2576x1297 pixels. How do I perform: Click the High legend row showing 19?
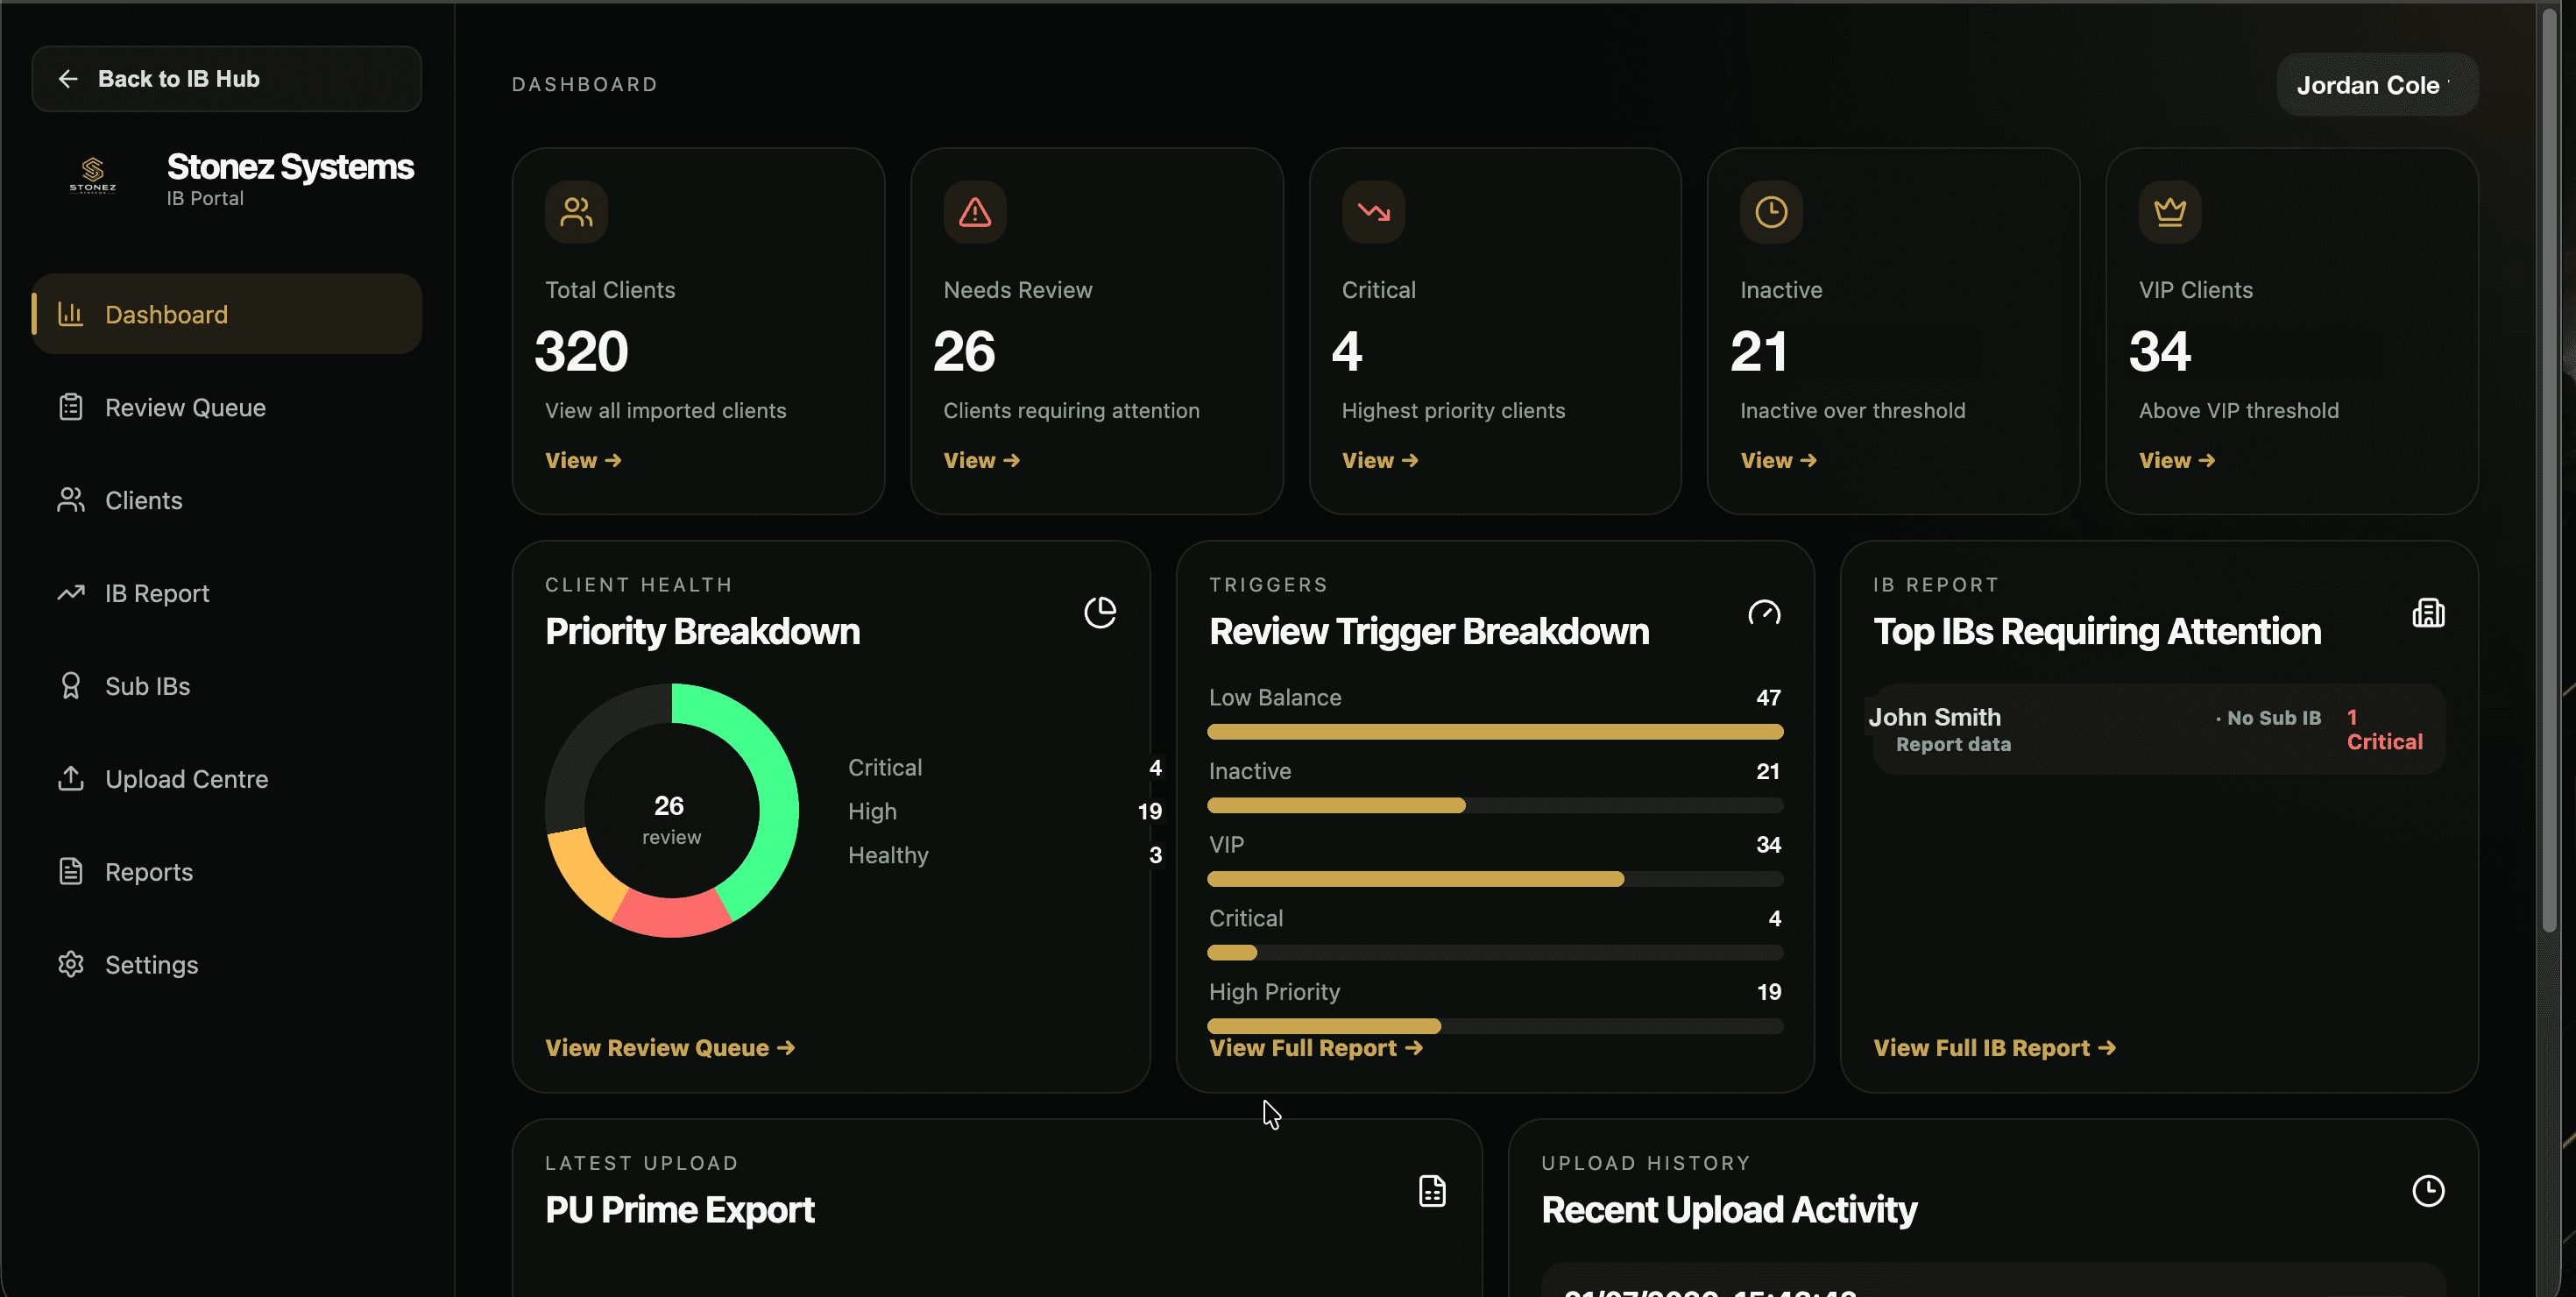[x=1004, y=811]
